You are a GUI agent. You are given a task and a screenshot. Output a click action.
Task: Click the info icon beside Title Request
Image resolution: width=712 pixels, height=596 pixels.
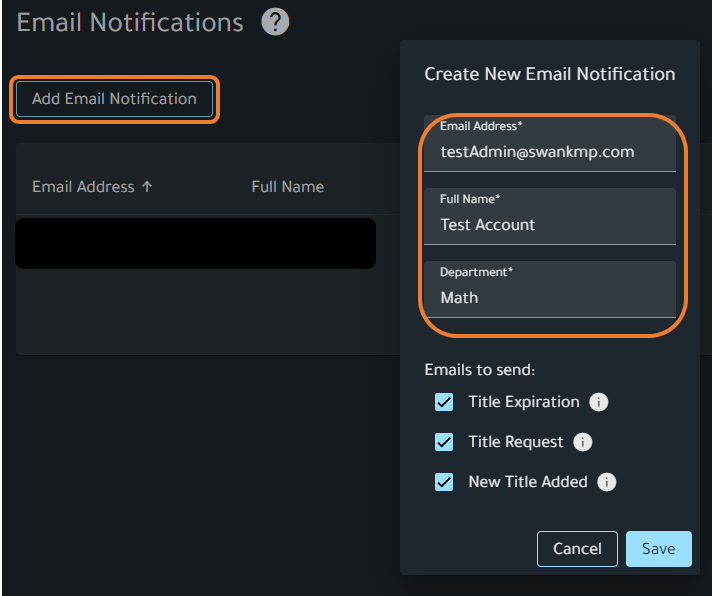(583, 442)
